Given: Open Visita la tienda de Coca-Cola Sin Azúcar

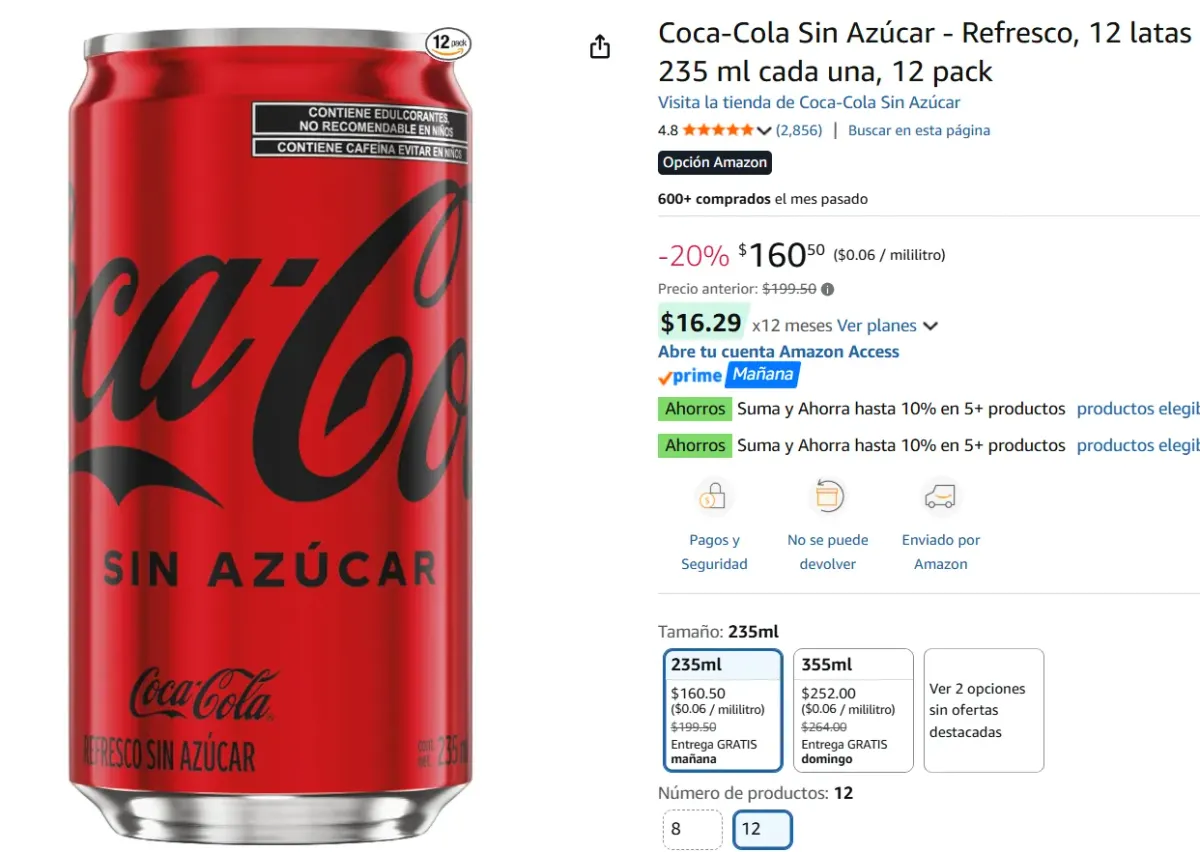Looking at the screenshot, I should [x=808, y=102].
